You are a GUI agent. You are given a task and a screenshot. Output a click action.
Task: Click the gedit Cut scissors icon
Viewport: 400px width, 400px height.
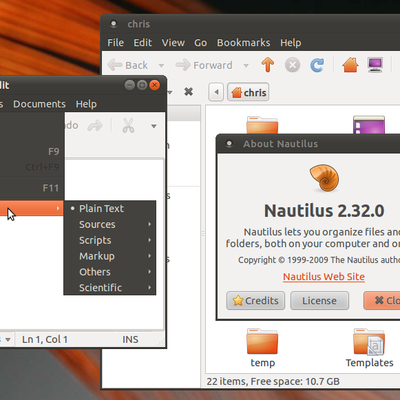[x=128, y=126]
